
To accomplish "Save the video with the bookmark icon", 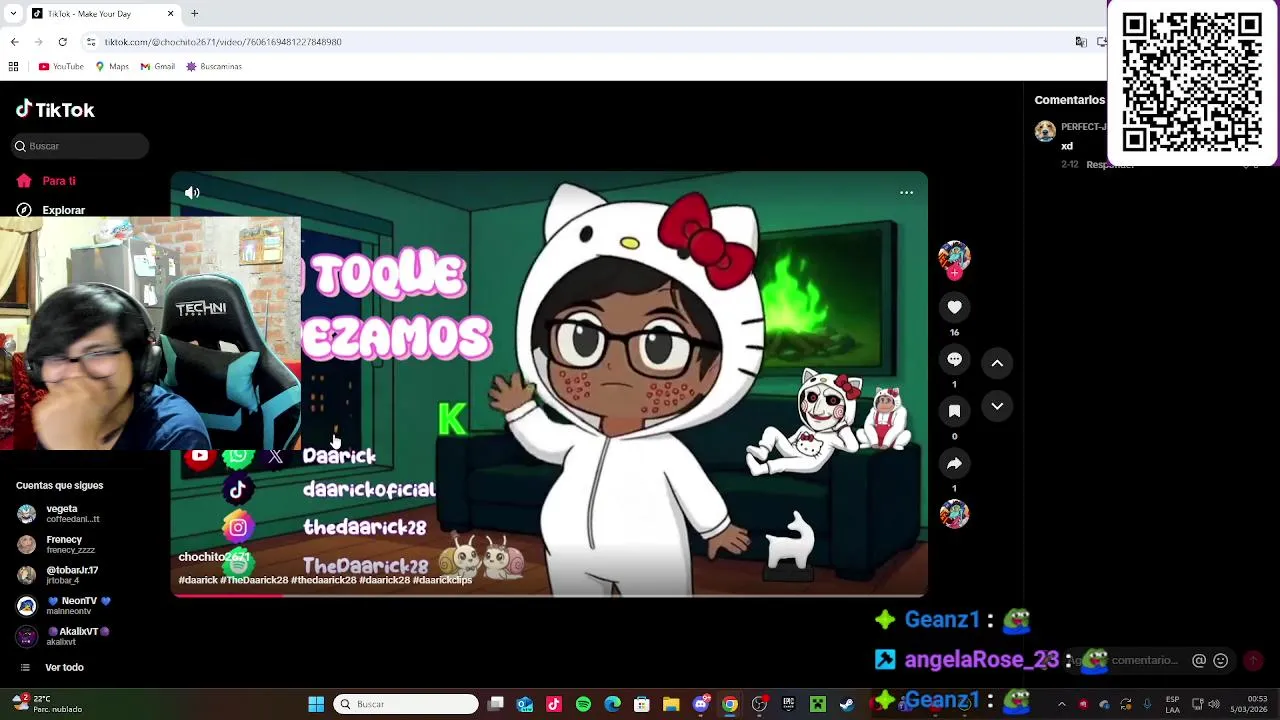I will 954,411.
